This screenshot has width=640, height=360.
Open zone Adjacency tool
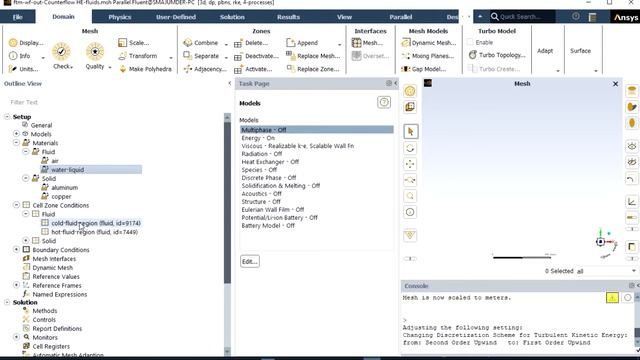(x=205, y=69)
